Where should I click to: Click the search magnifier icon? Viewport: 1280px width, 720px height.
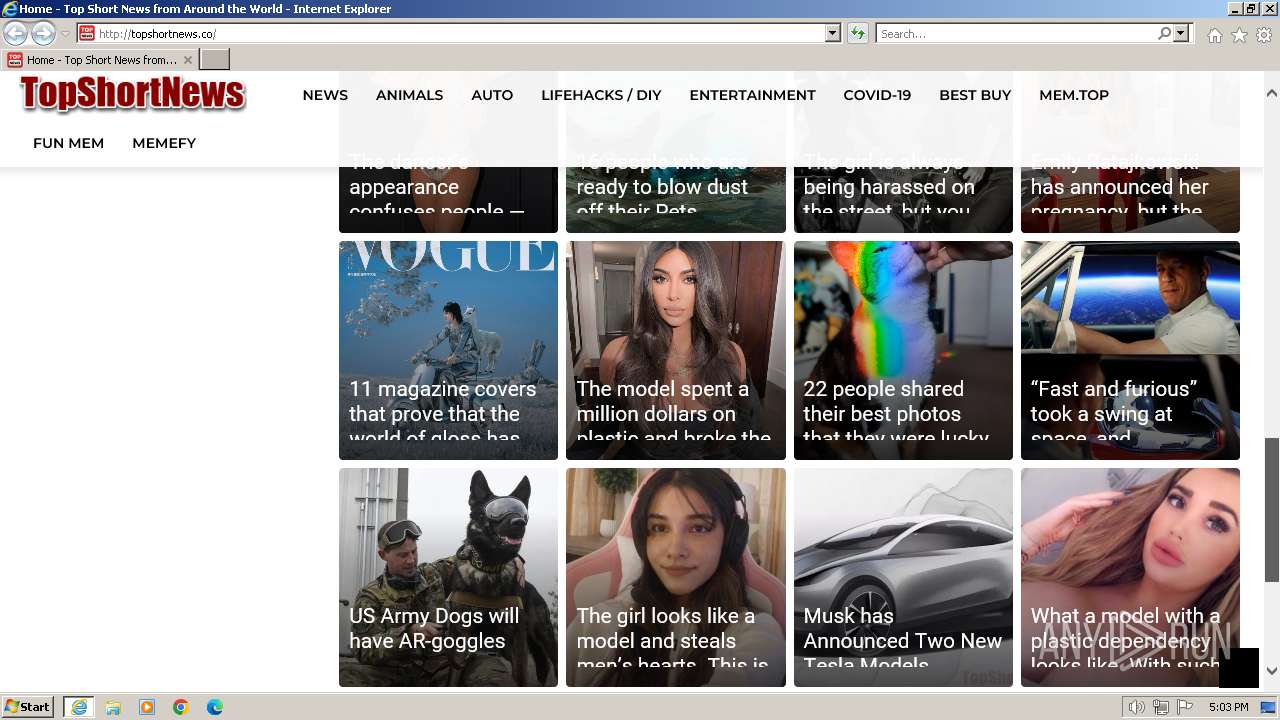1164,34
